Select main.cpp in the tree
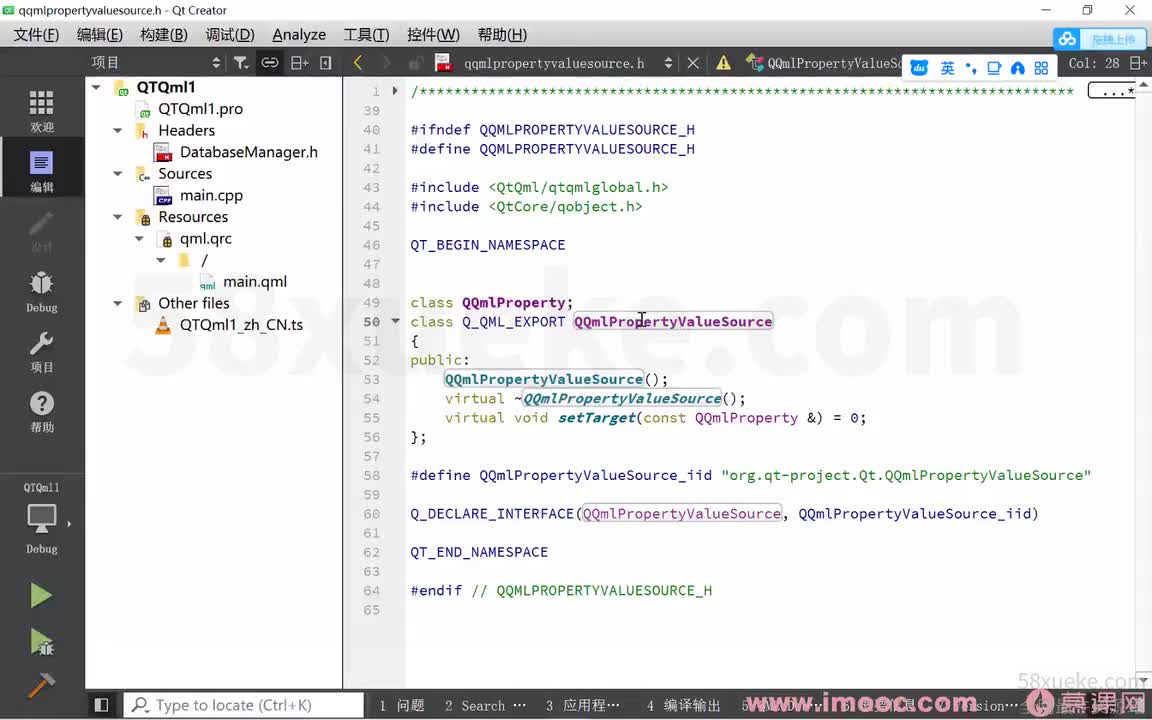1152x720 pixels. coord(211,195)
